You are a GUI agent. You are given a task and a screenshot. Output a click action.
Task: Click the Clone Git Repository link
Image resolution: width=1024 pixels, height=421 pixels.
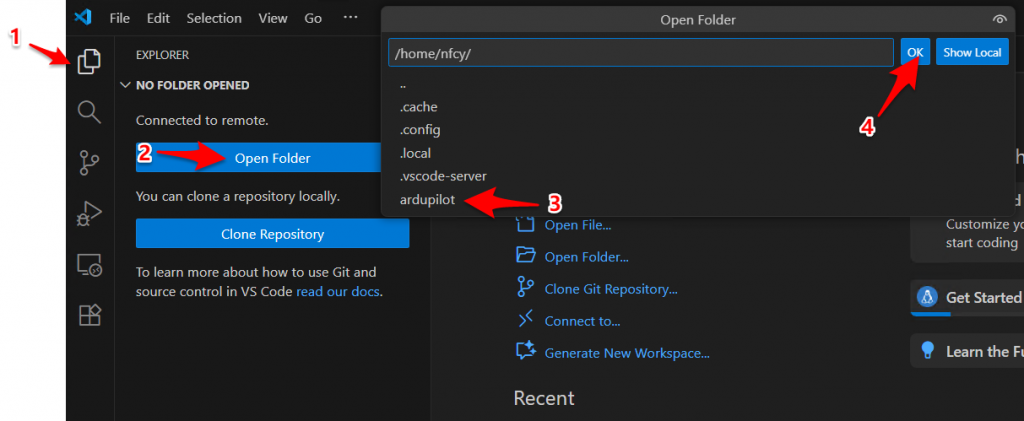(x=610, y=289)
